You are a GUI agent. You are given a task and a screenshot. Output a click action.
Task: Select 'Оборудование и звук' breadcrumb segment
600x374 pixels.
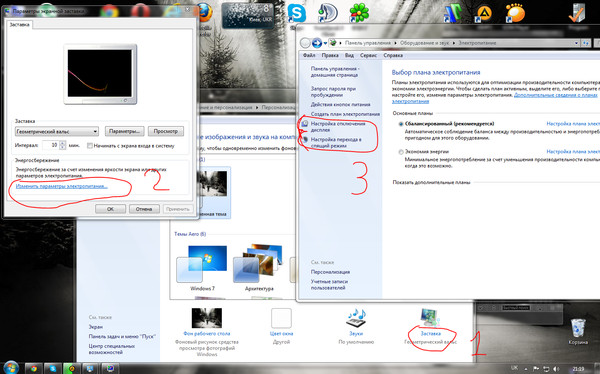[424, 43]
